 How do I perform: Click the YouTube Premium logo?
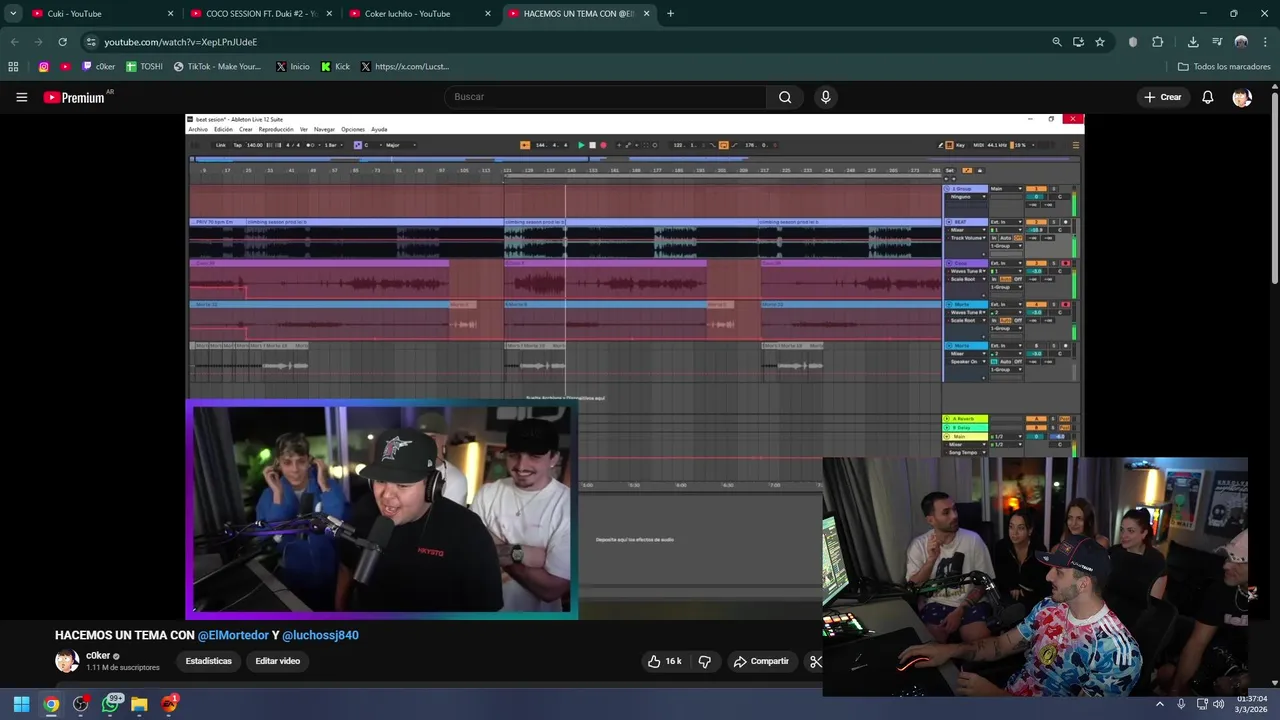click(x=74, y=97)
